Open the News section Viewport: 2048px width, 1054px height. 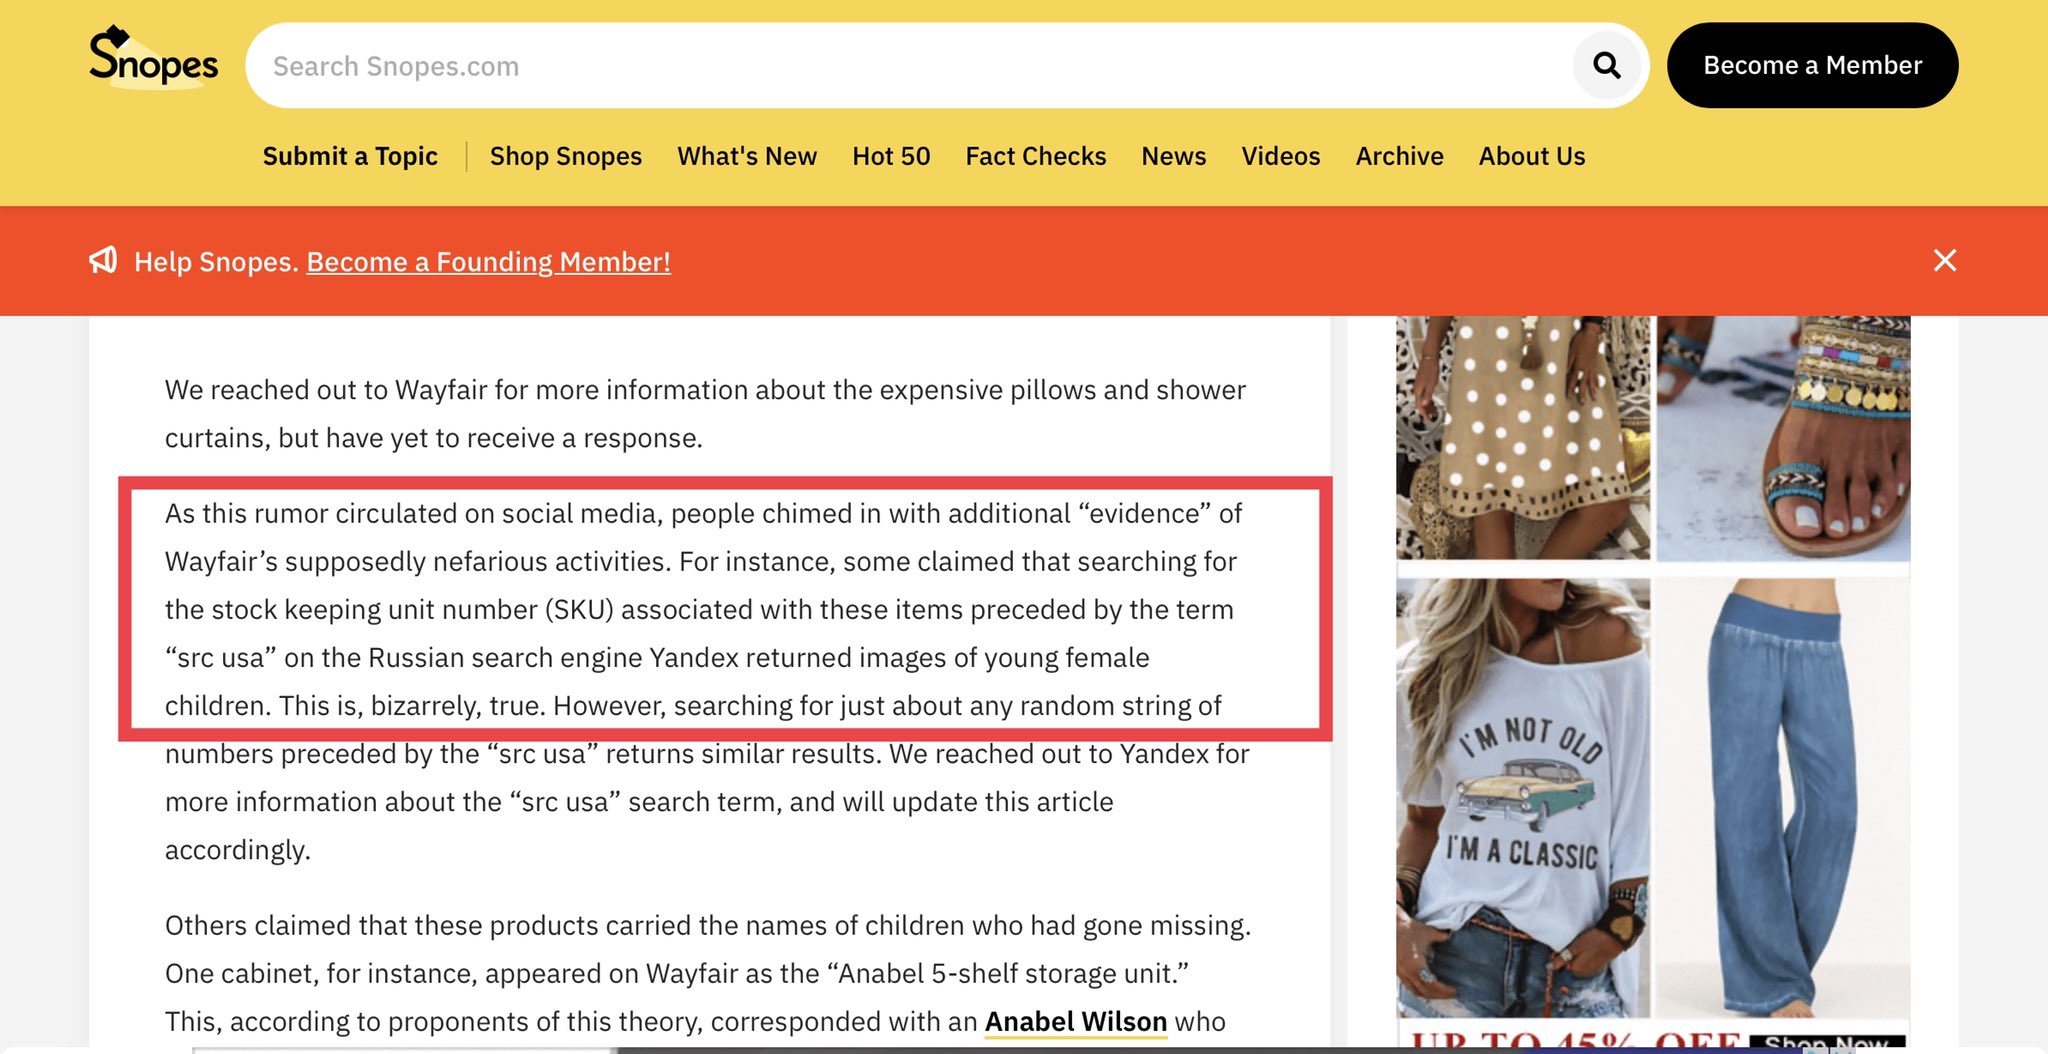pyautogui.click(x=1173, y=157)
